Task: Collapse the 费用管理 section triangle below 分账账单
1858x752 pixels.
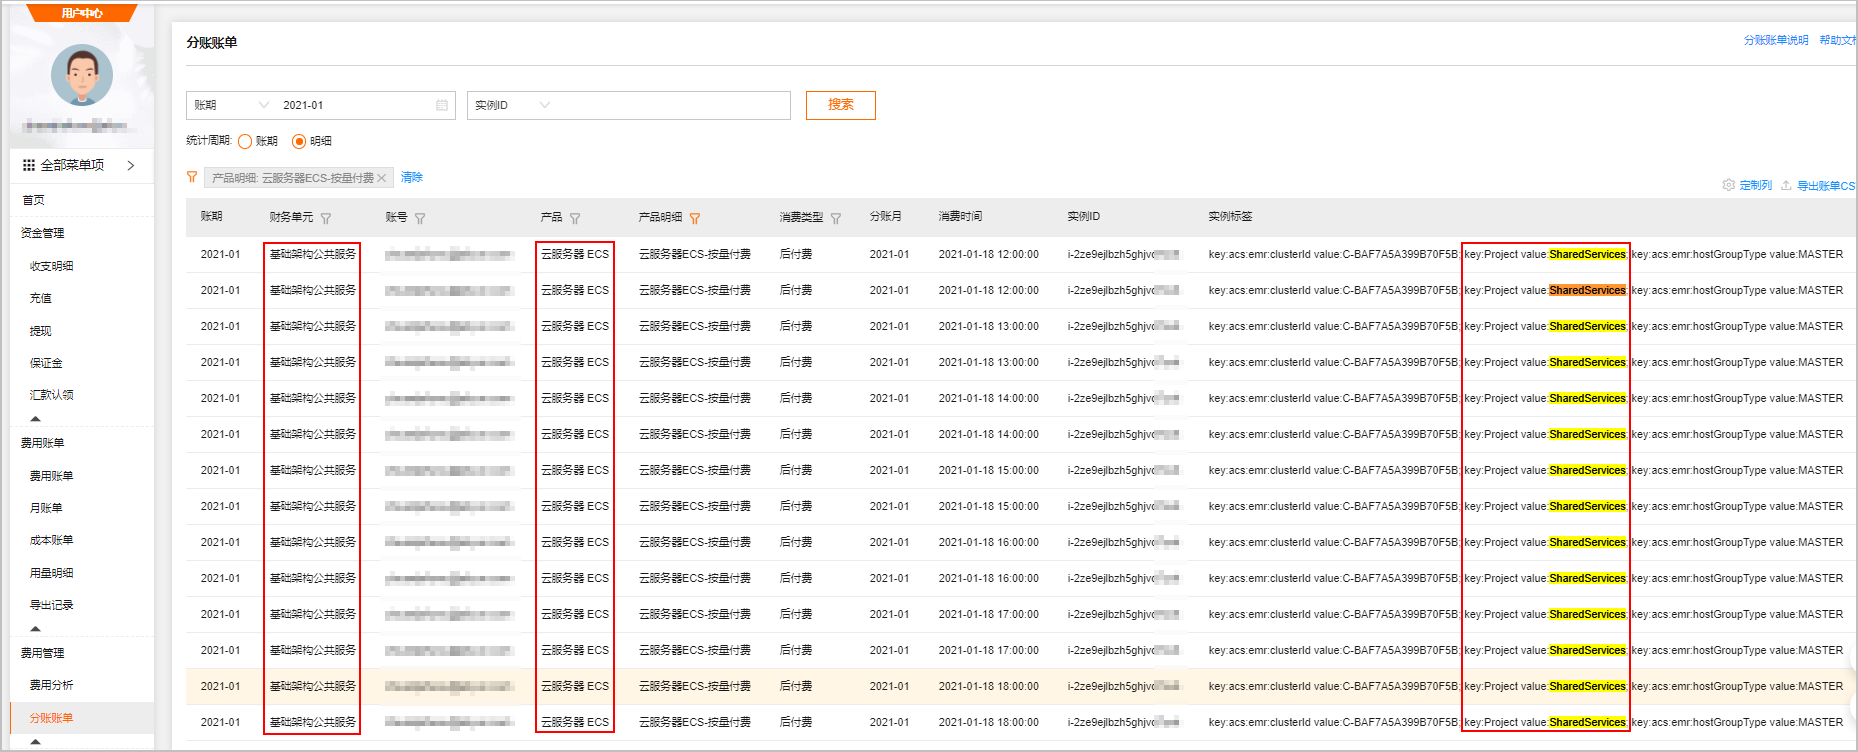Action: point(36,742)
